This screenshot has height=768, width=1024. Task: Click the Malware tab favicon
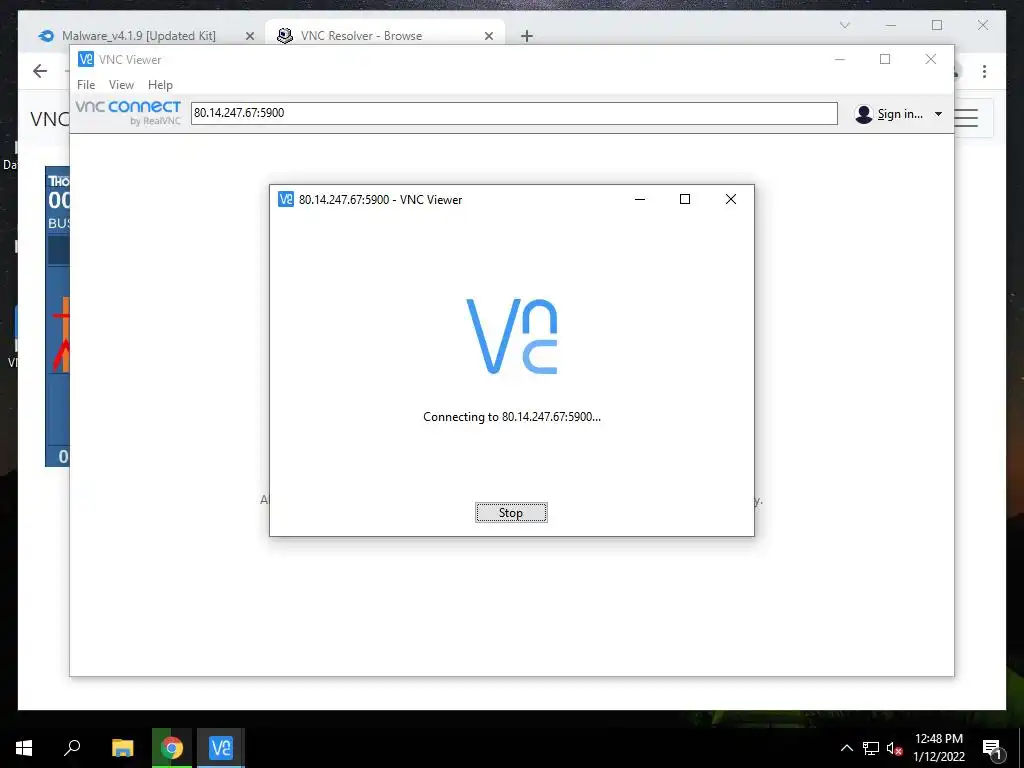pyautogui.click(x=46, y=36)
